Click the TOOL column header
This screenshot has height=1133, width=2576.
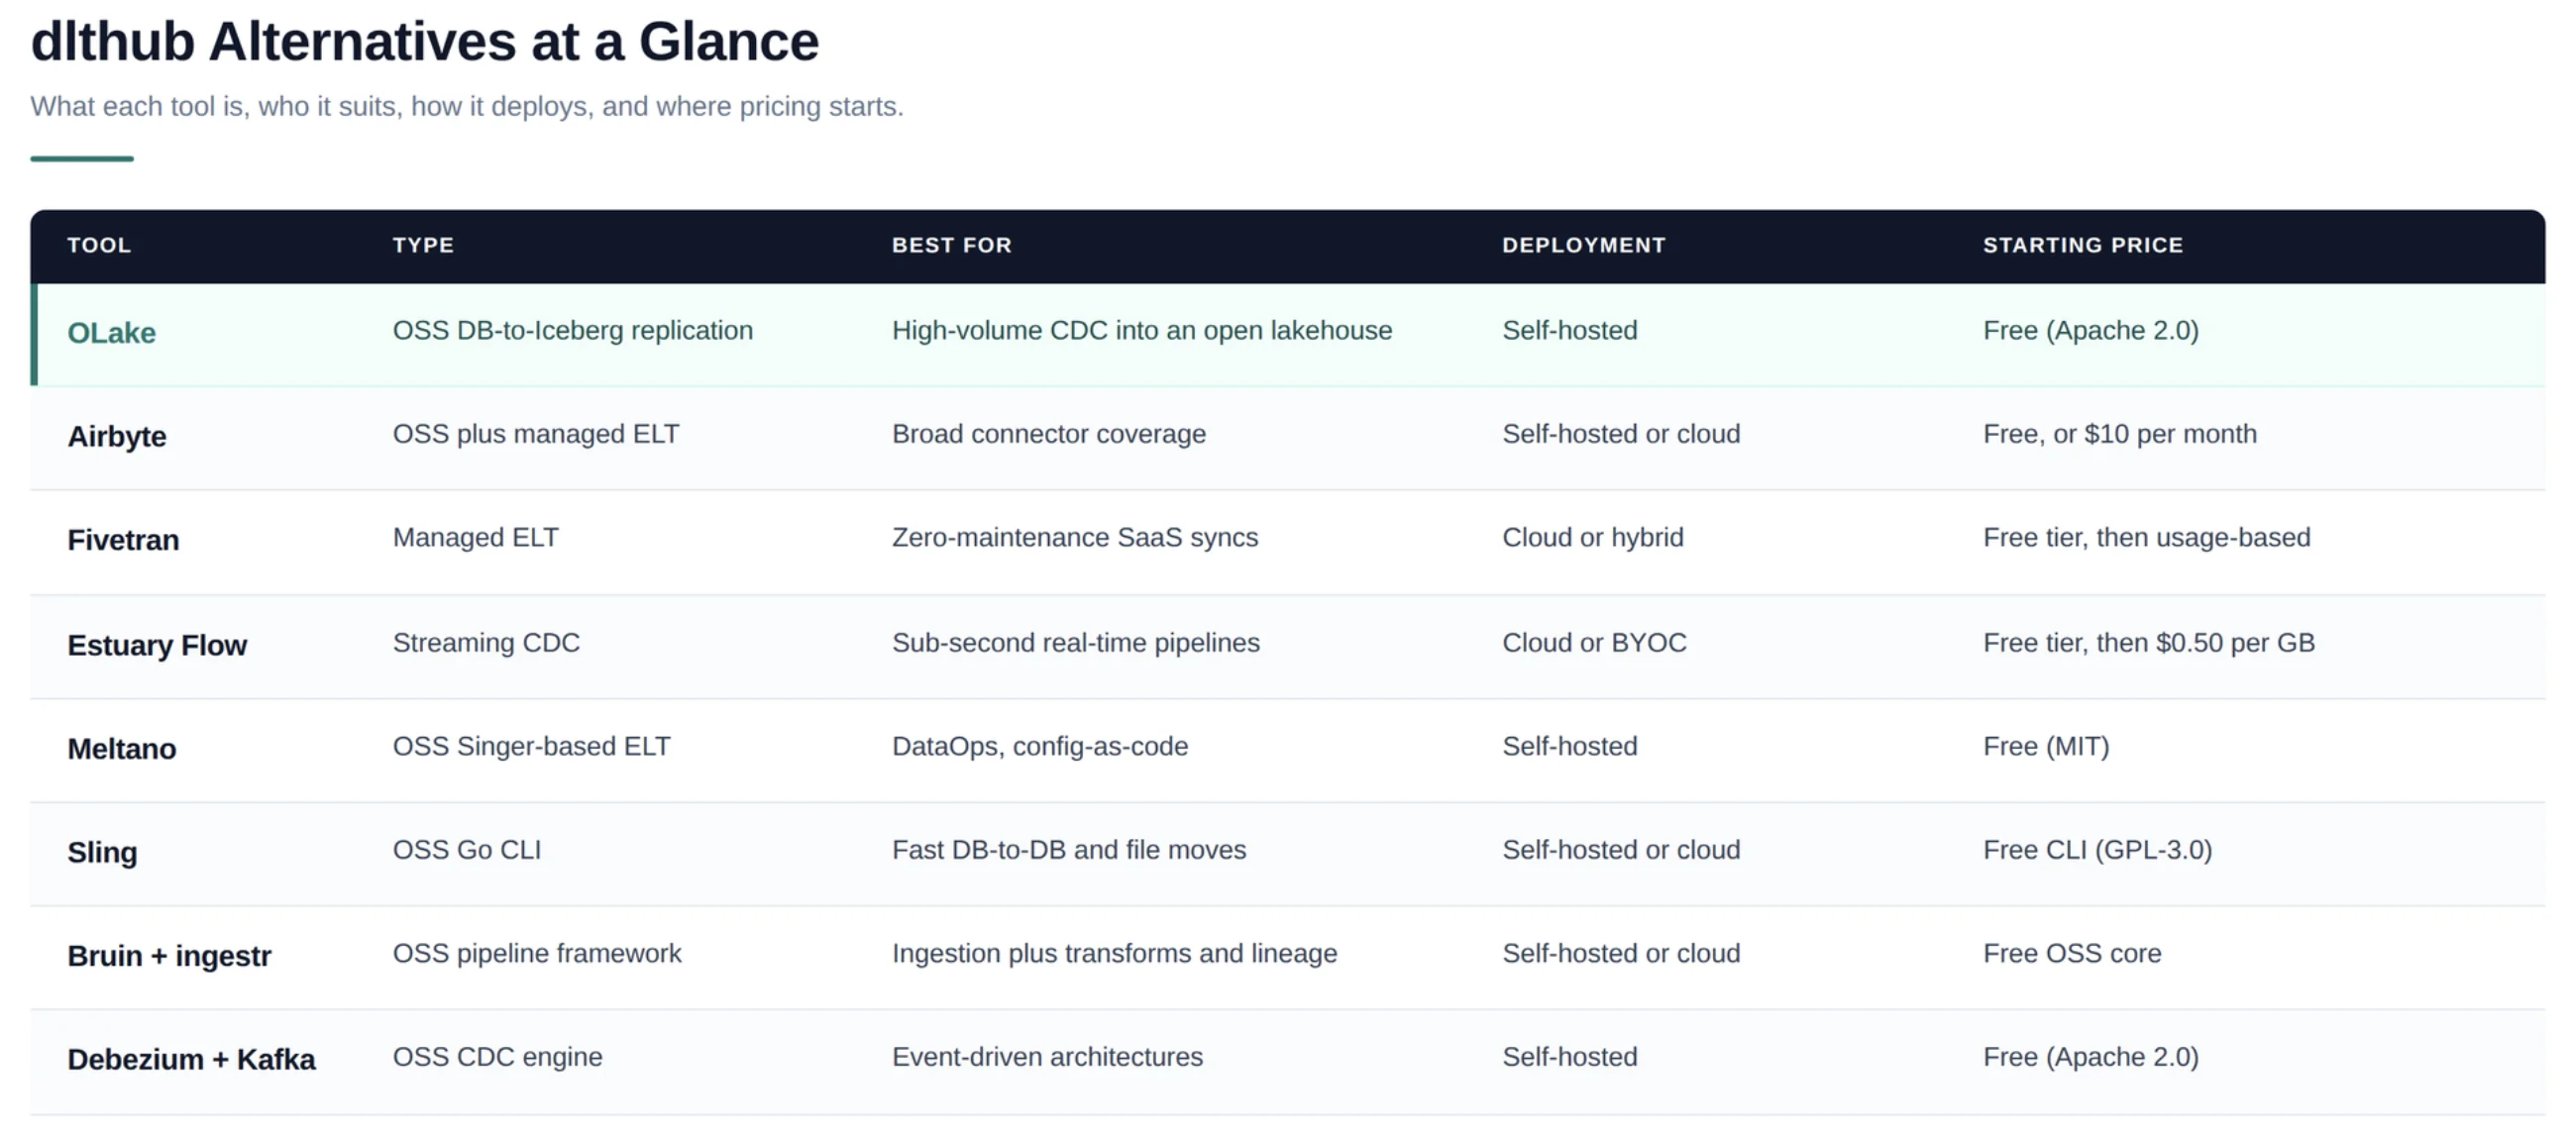[99, 245]
